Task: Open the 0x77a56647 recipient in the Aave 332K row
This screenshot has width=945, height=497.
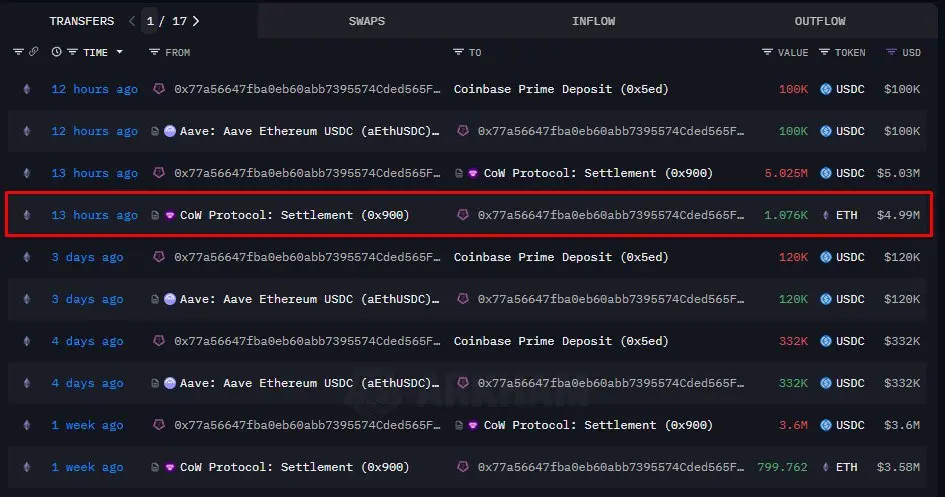Action: pos(611,383)
